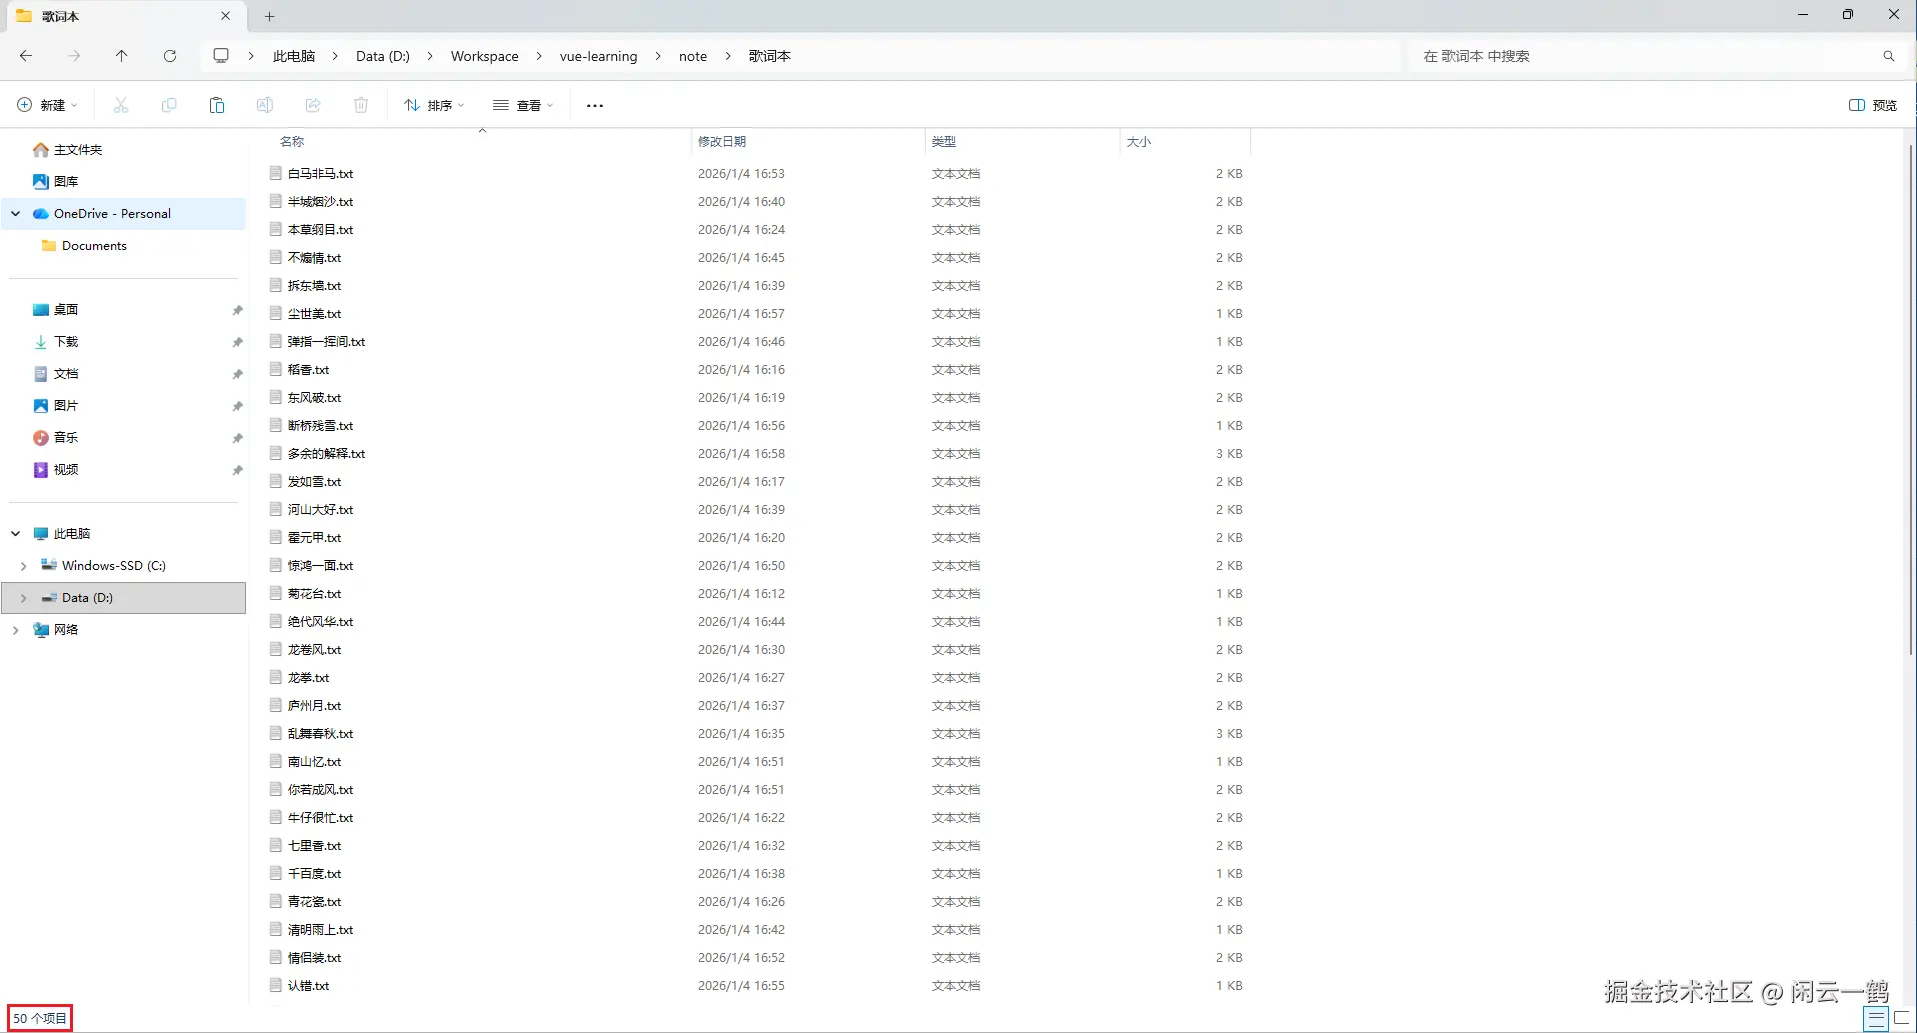Open the 新建 dropdown
The image size is (1917, 1033).
(47, 105)
